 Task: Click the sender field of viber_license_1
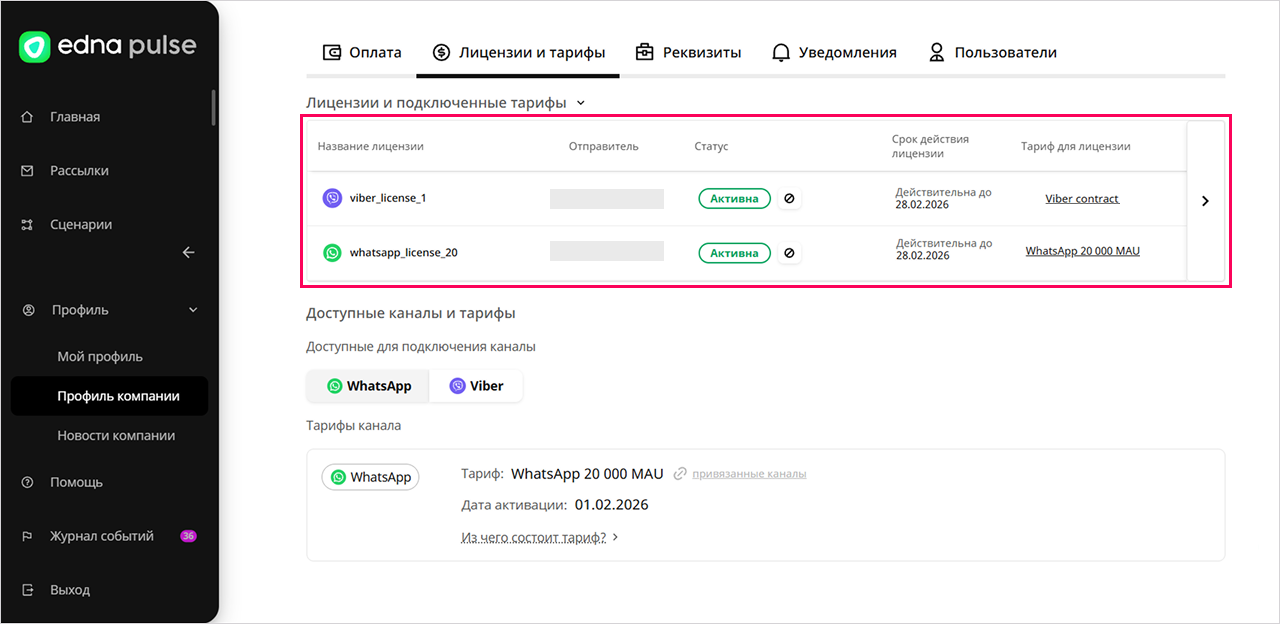click(607, 199)
